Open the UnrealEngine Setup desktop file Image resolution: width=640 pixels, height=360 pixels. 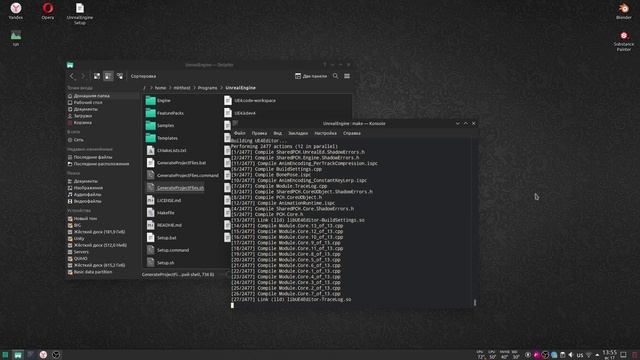pos(80,13)
